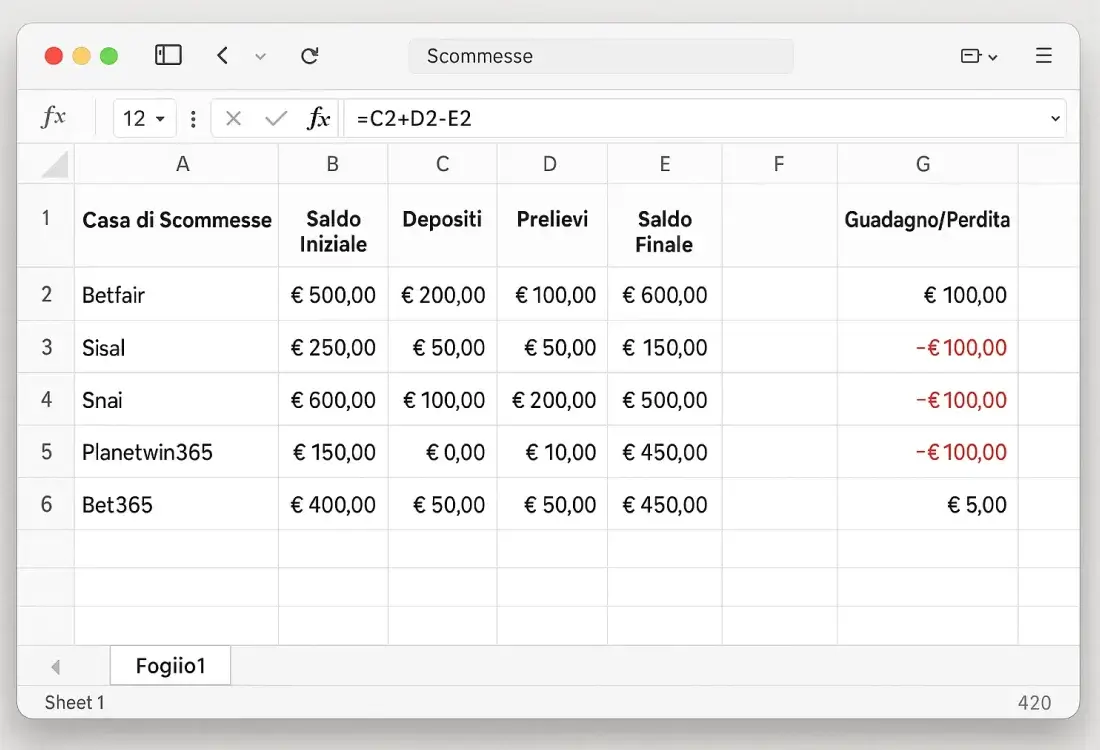Confirm the formula with the checkmark icon
Screen dimensions: 1100x750
tap(275, 117)
